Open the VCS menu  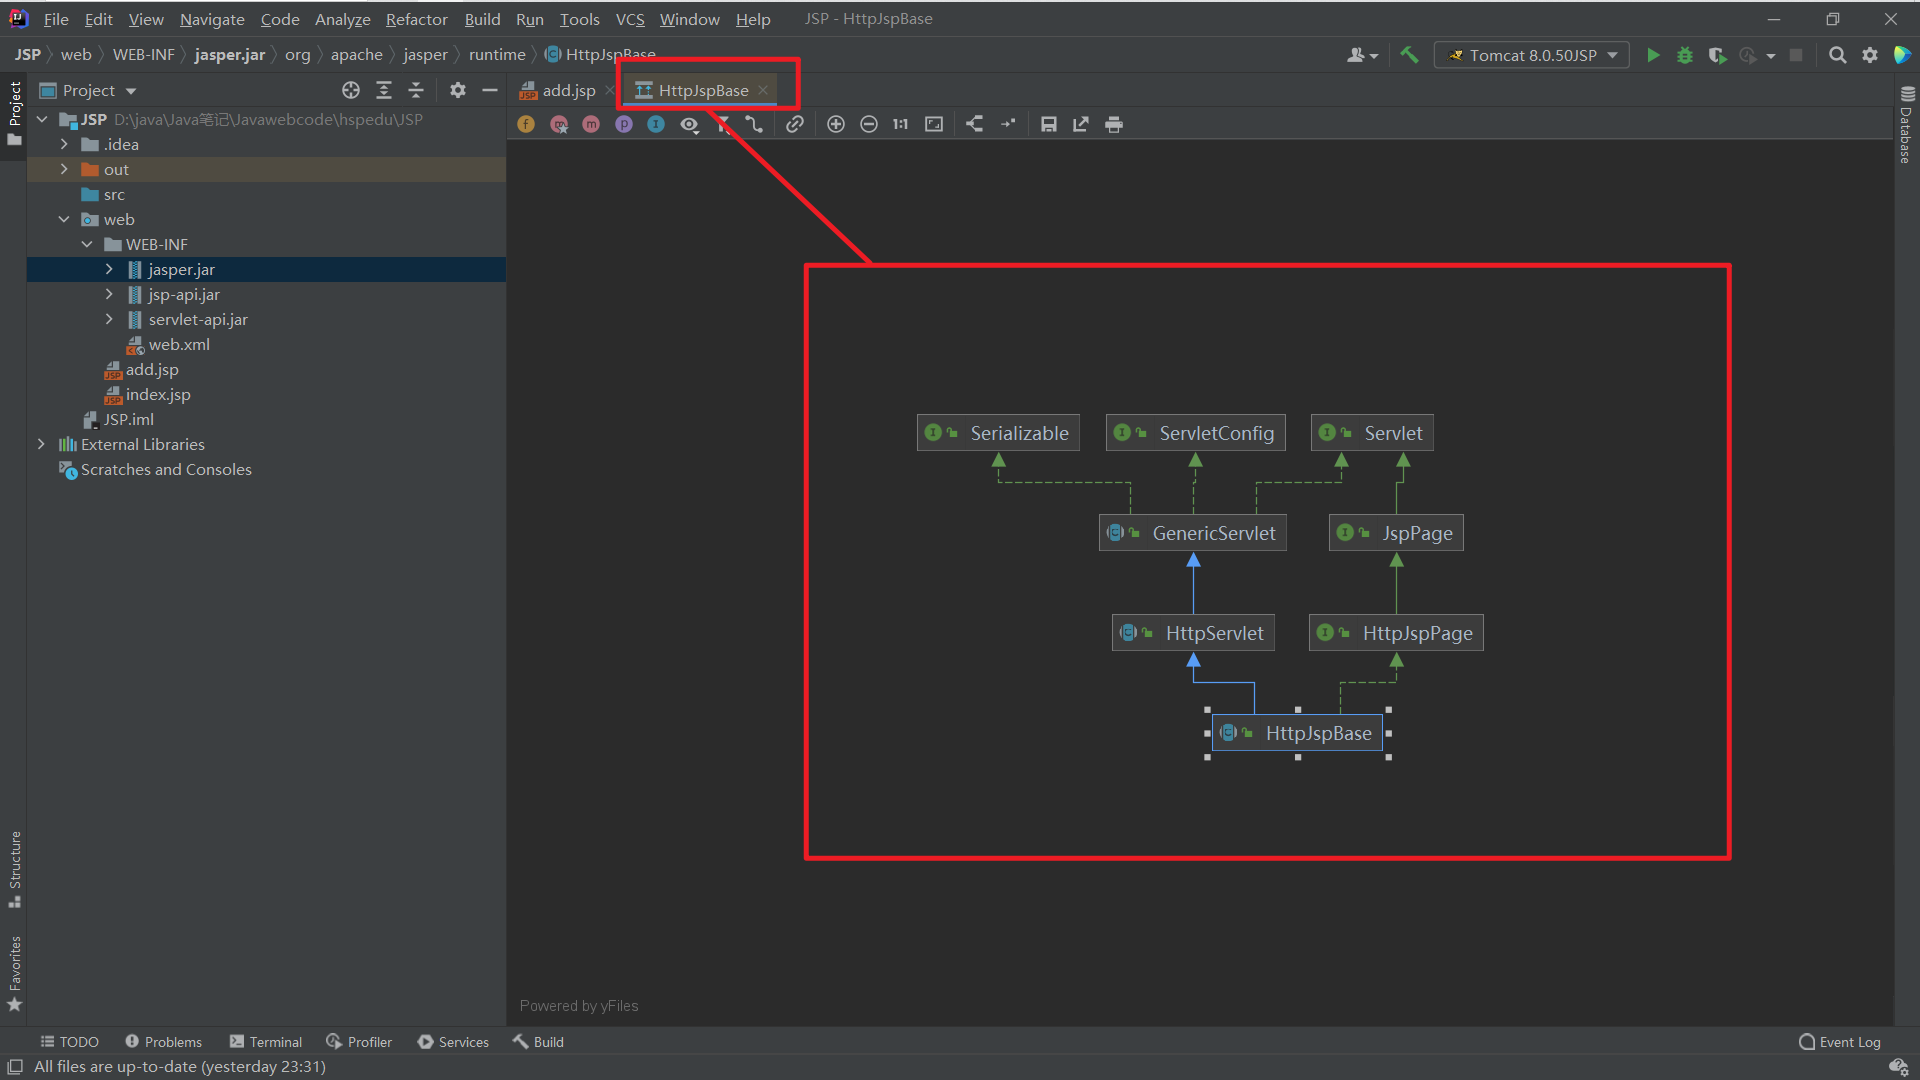(630, 19)
